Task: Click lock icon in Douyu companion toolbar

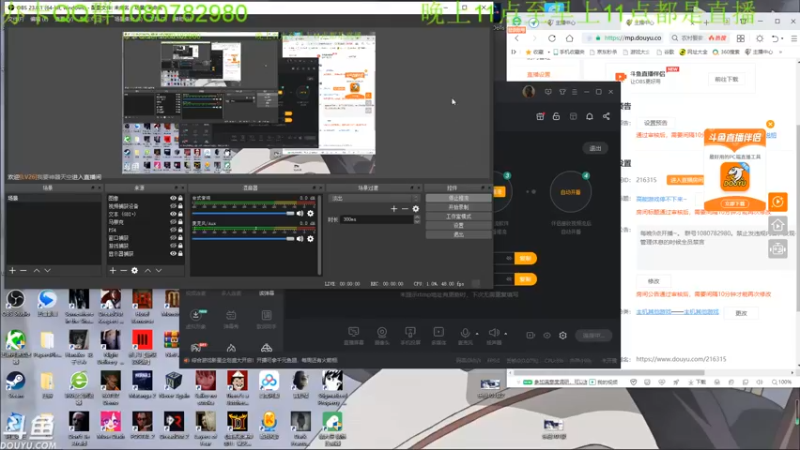Action: click(x=557, y=116)
